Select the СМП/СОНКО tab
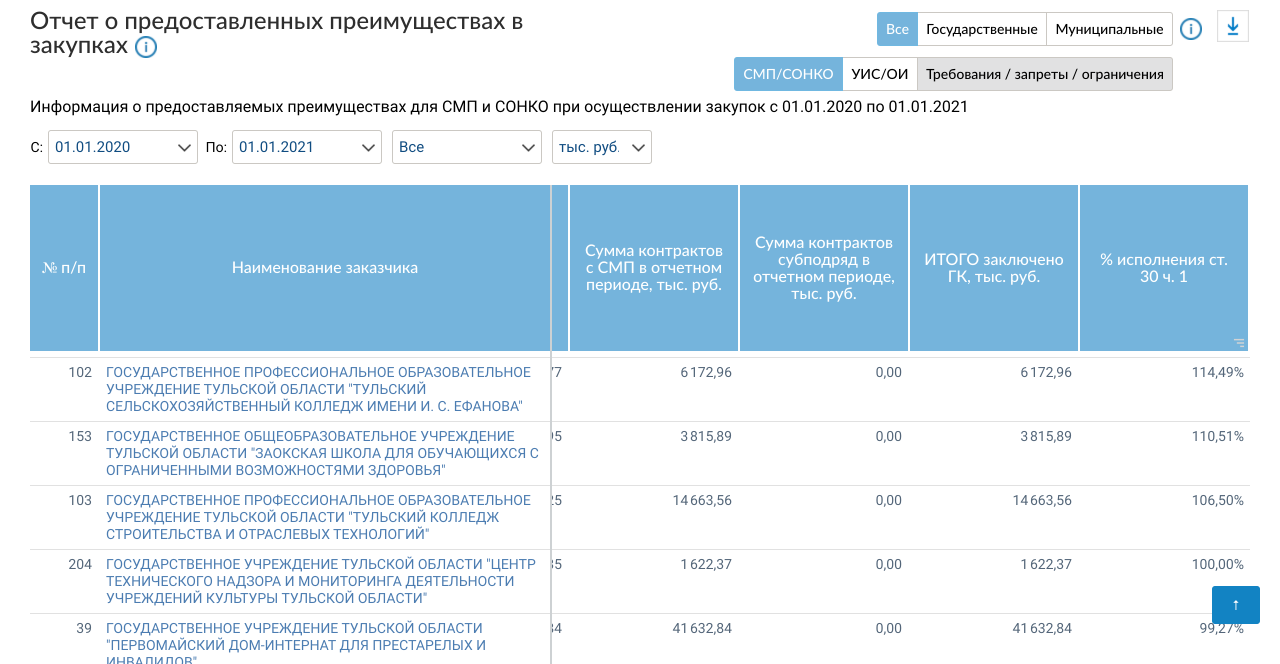Screen dimensions: 1280x664 pyautogui.click(x=788, y=74)
